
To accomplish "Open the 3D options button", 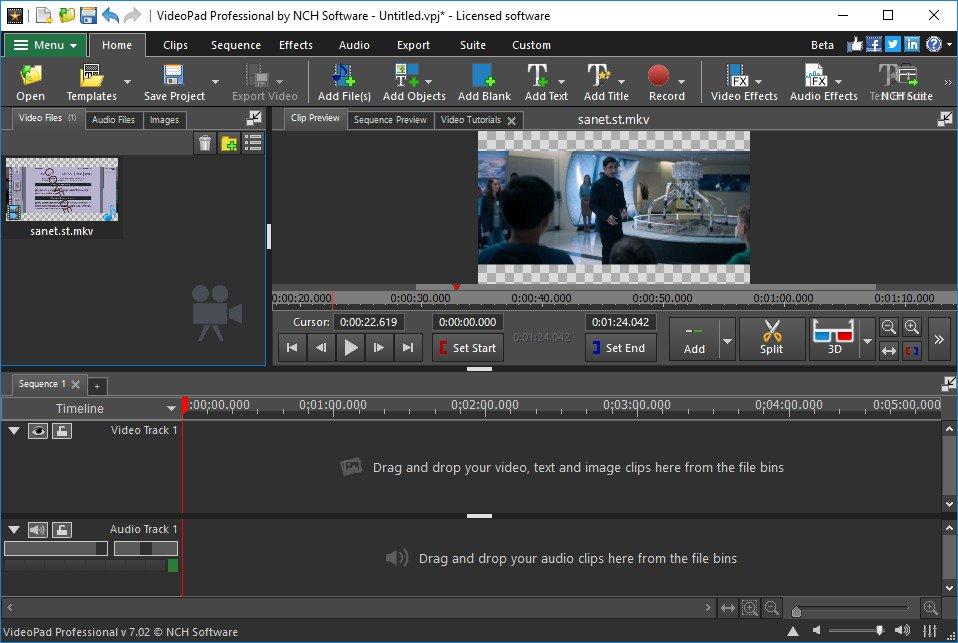I will 833,338.
